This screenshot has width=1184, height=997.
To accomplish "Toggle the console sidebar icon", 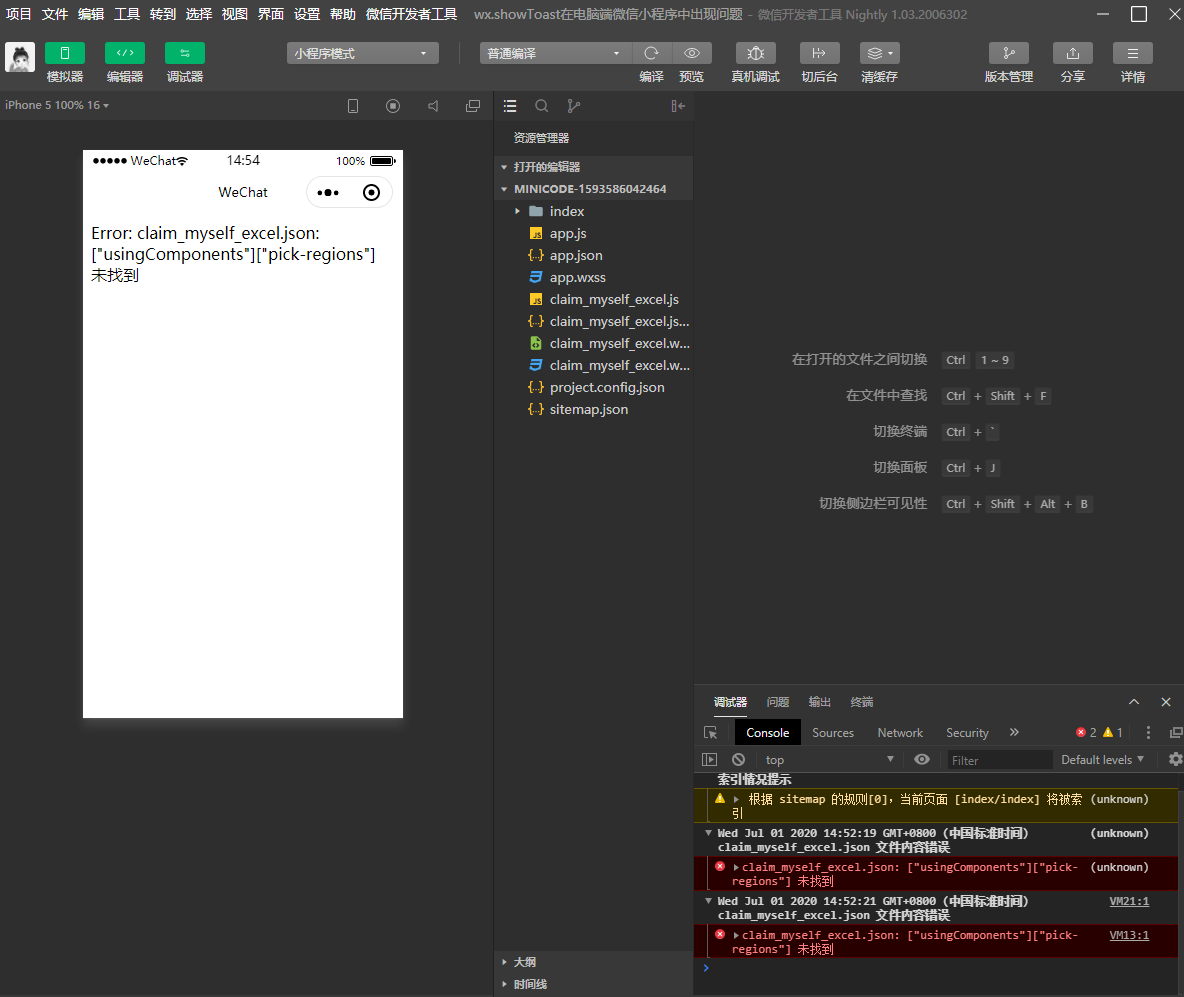I will click(710, 760).
